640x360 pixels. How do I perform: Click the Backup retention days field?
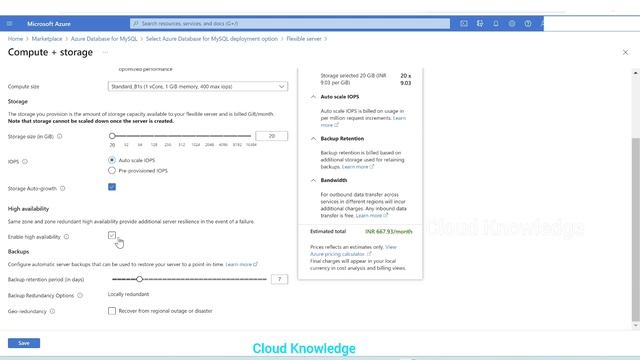click(x=279, y=279)
